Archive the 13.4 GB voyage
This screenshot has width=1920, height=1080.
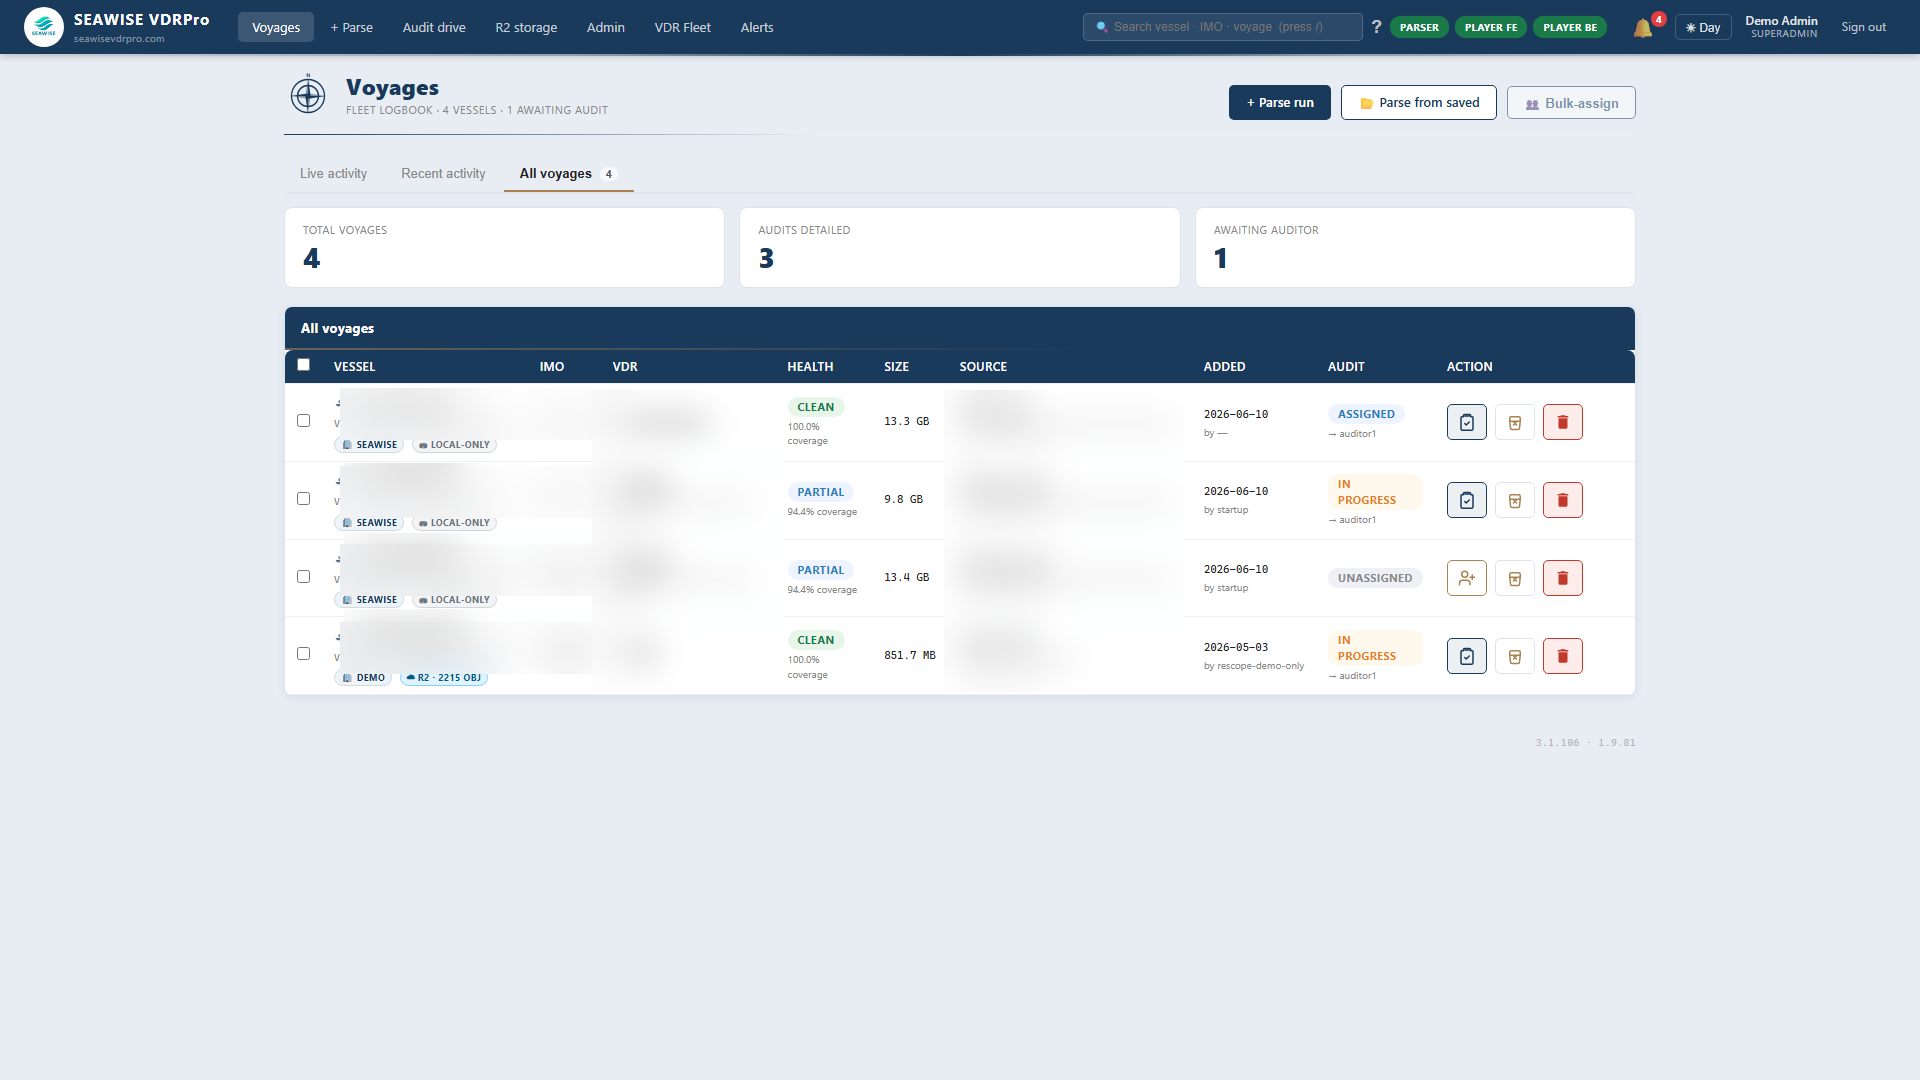1514,578
